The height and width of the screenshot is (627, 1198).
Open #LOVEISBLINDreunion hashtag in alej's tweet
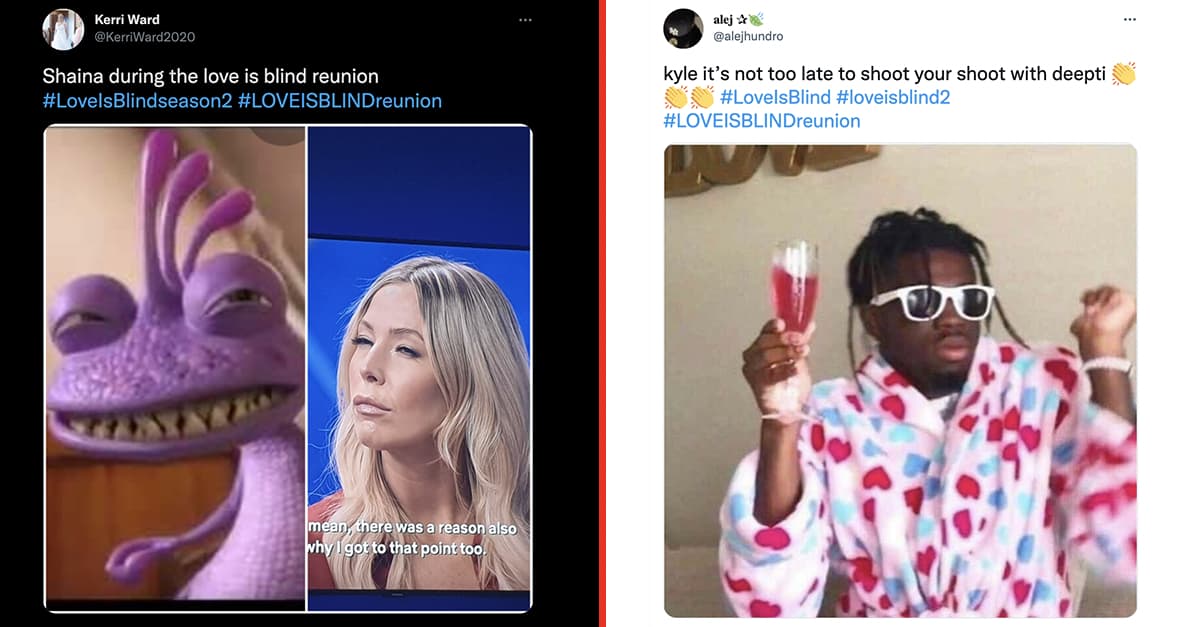pos(762,121)
